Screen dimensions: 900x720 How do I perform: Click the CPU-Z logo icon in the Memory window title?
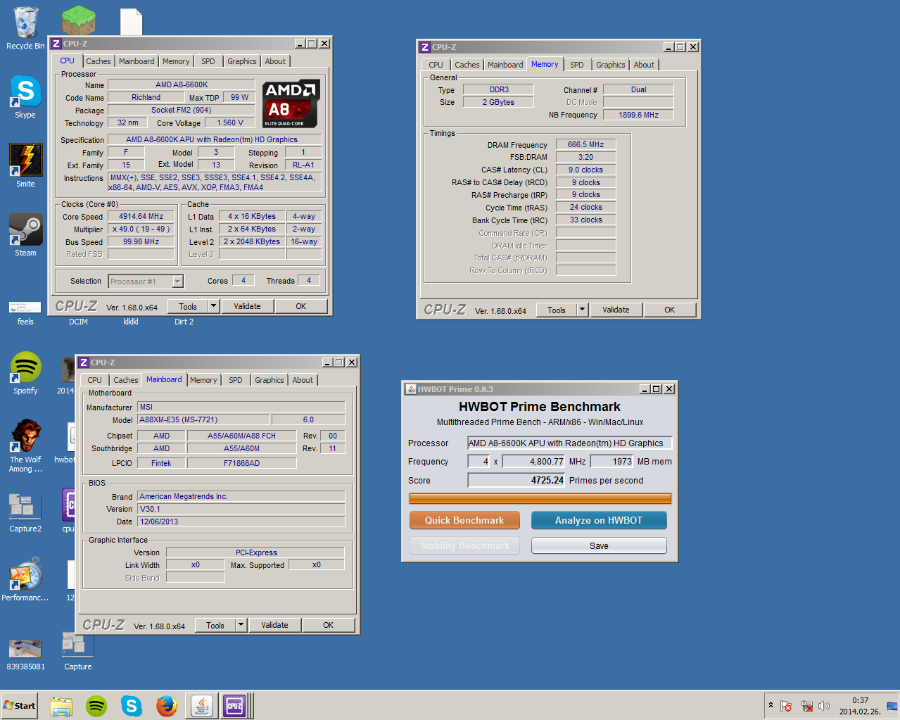pos(425,47)
